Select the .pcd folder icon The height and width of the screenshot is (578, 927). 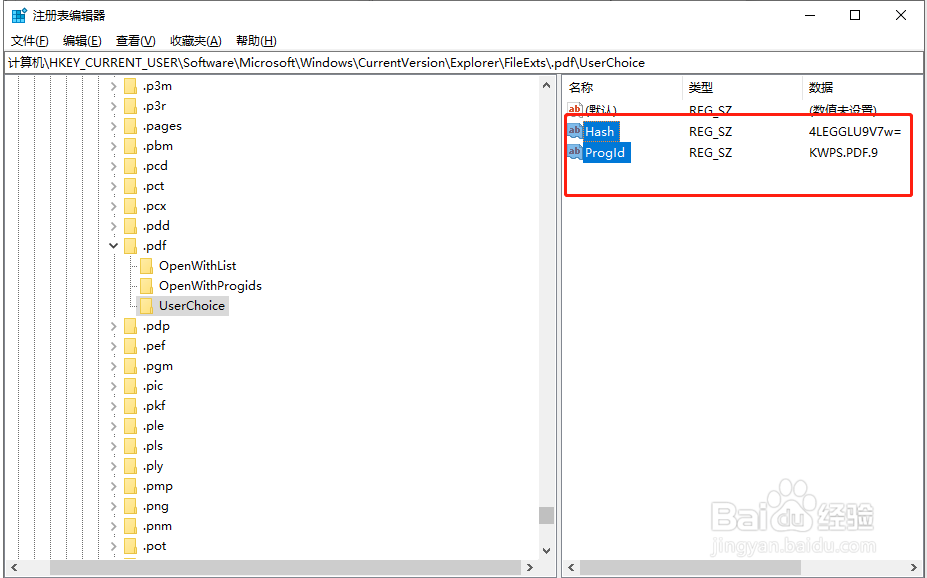[x=131, y=166]
